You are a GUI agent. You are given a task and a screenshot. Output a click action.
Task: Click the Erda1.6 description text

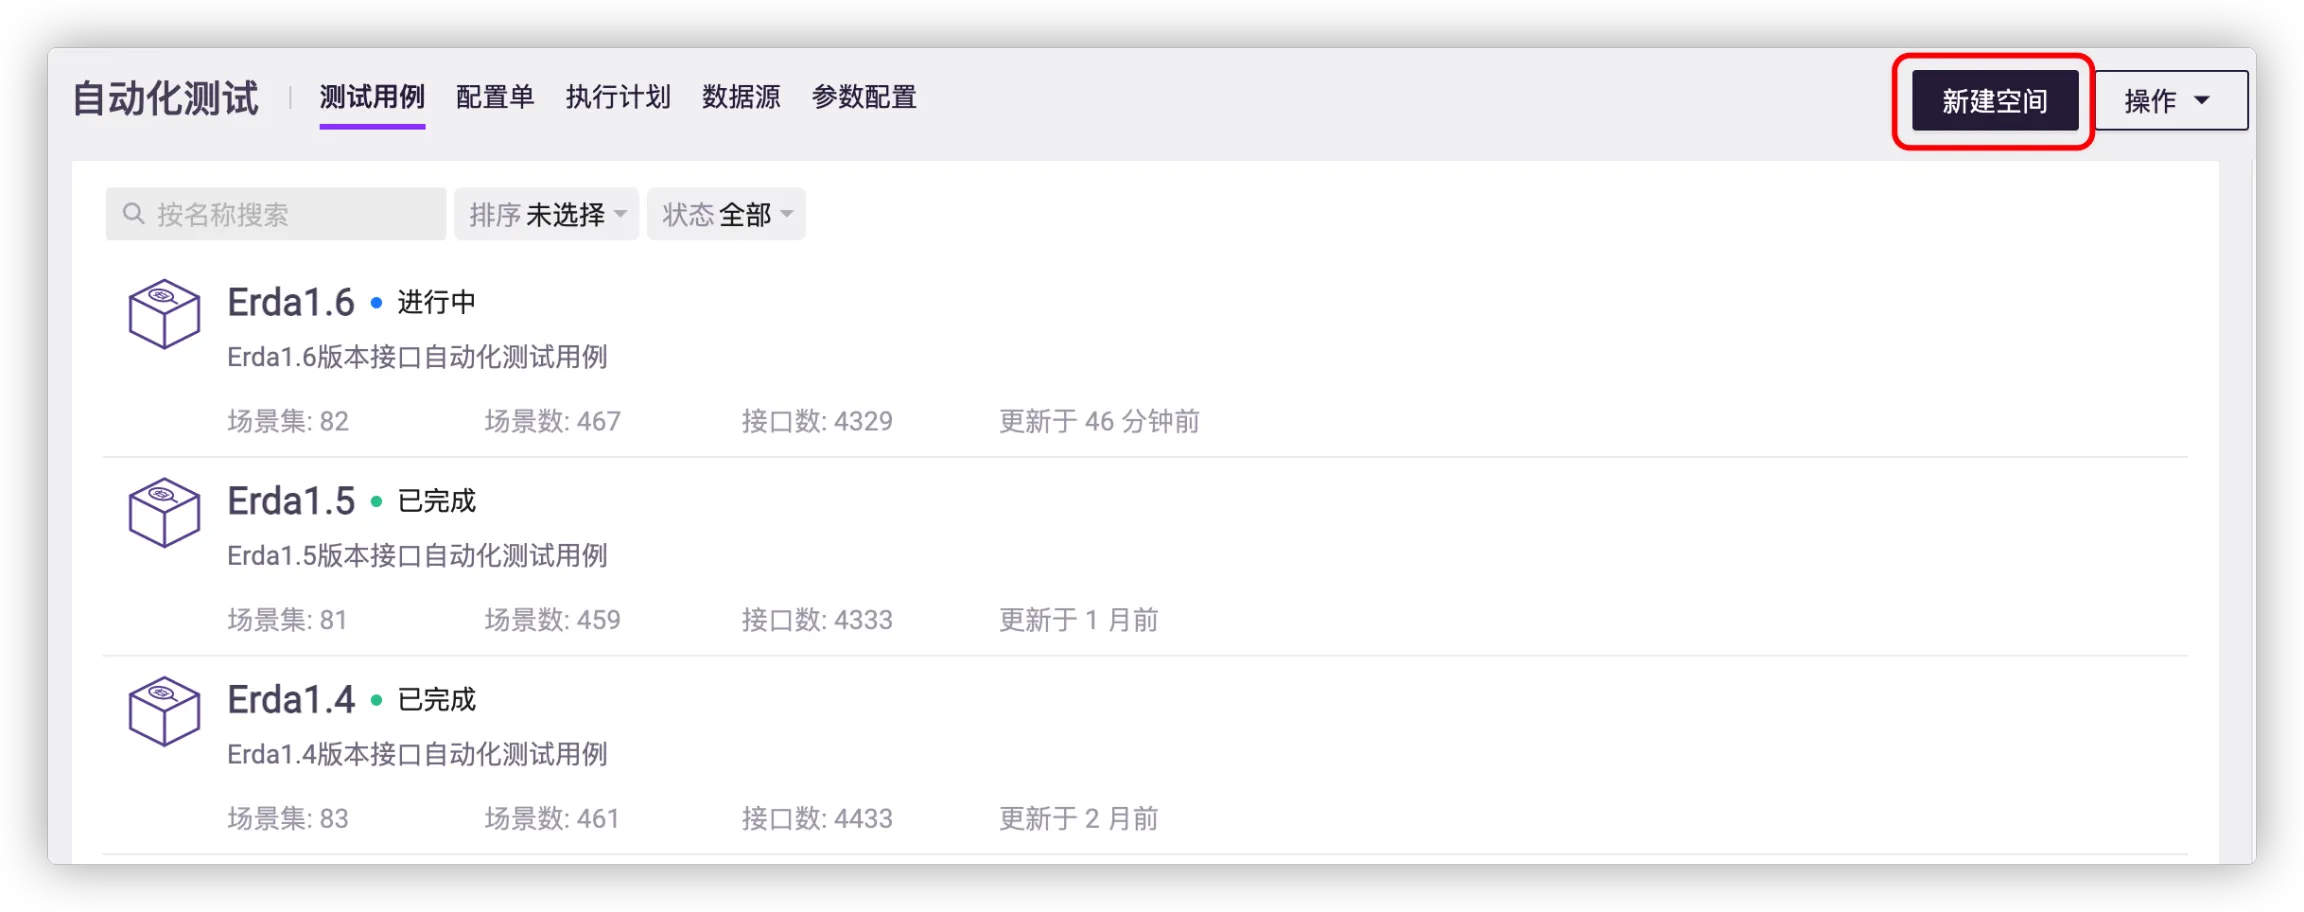(x=417, y=357)
